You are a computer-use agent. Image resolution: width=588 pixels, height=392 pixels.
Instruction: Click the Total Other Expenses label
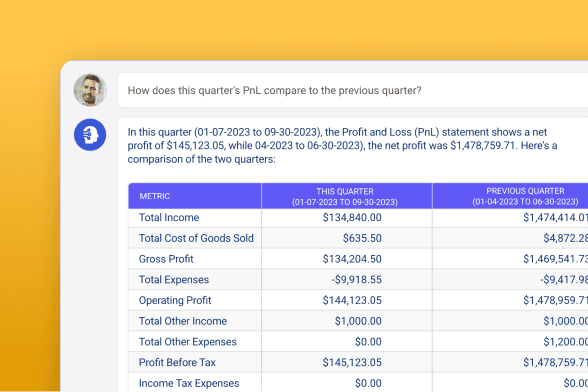188,342
